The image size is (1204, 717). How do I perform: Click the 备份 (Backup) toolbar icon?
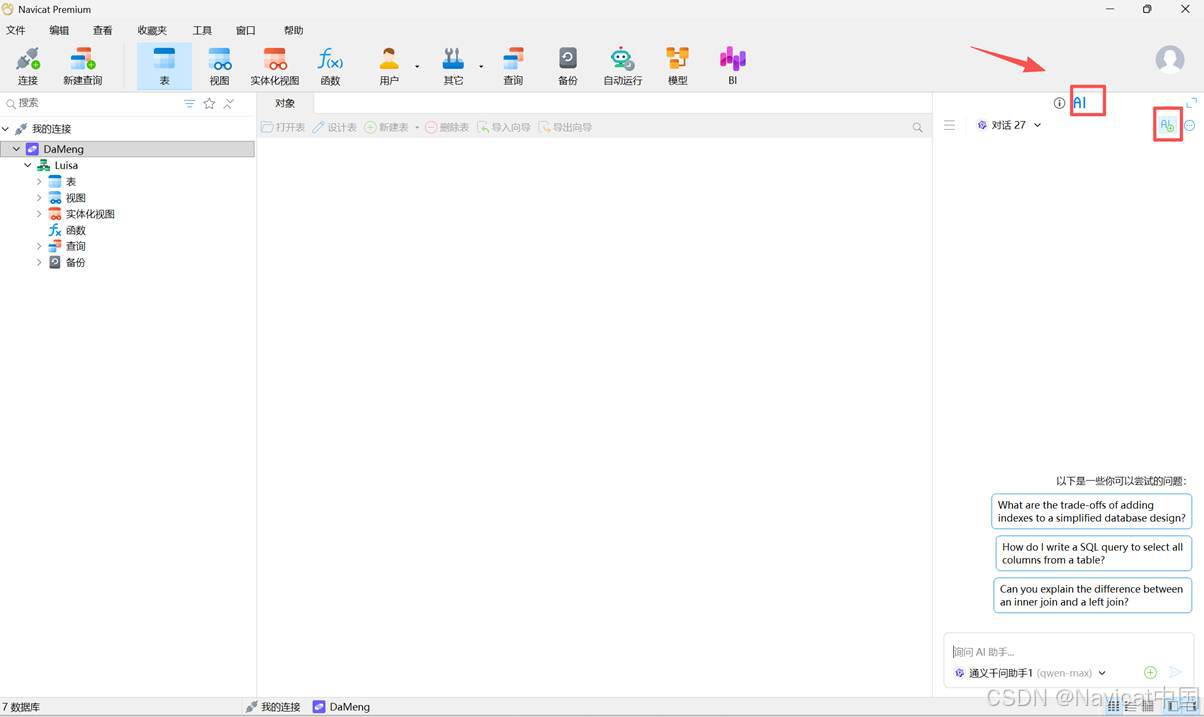[568, 66]
